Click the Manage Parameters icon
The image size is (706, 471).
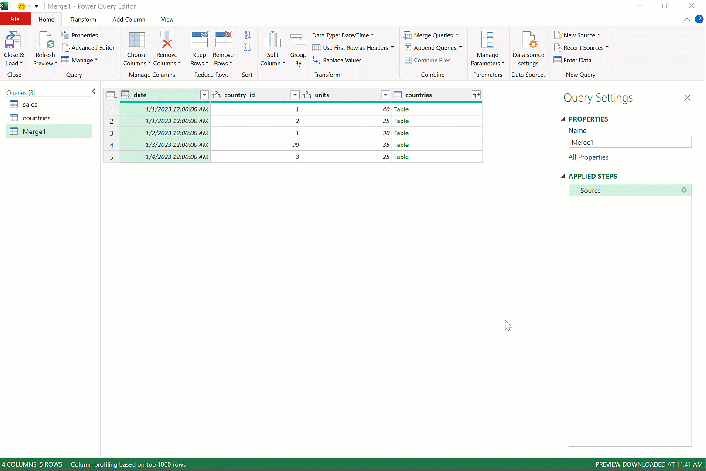487,41
